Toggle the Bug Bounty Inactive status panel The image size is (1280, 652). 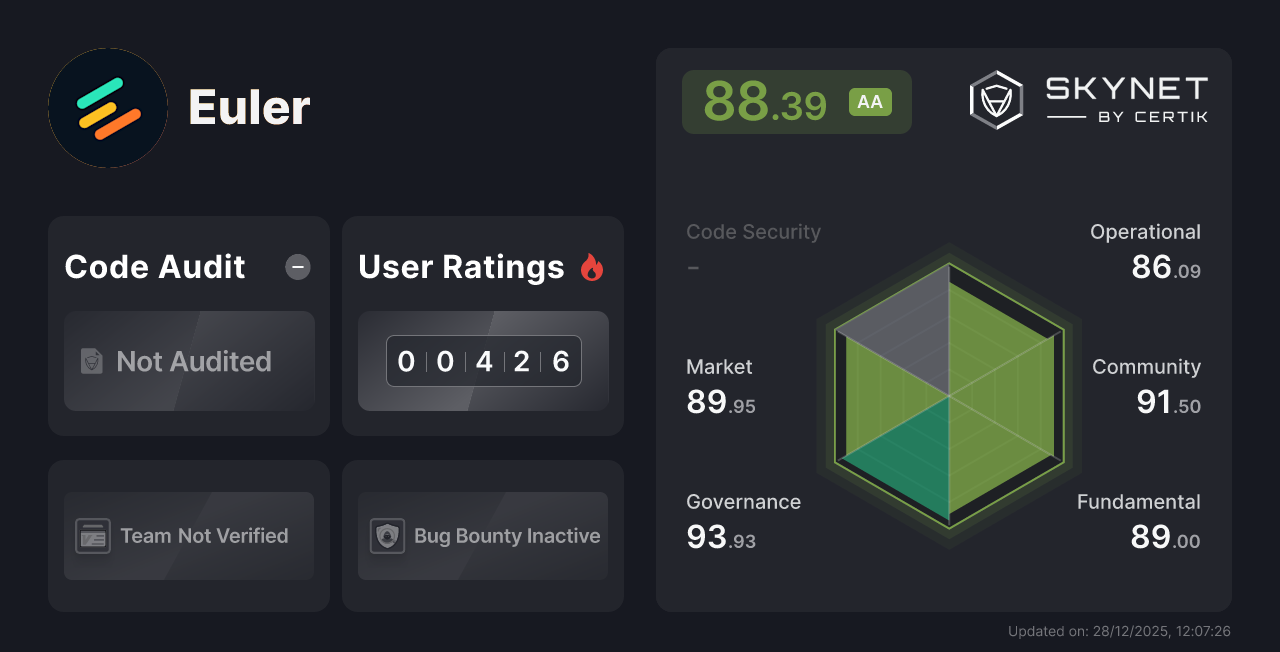(482, 536)
